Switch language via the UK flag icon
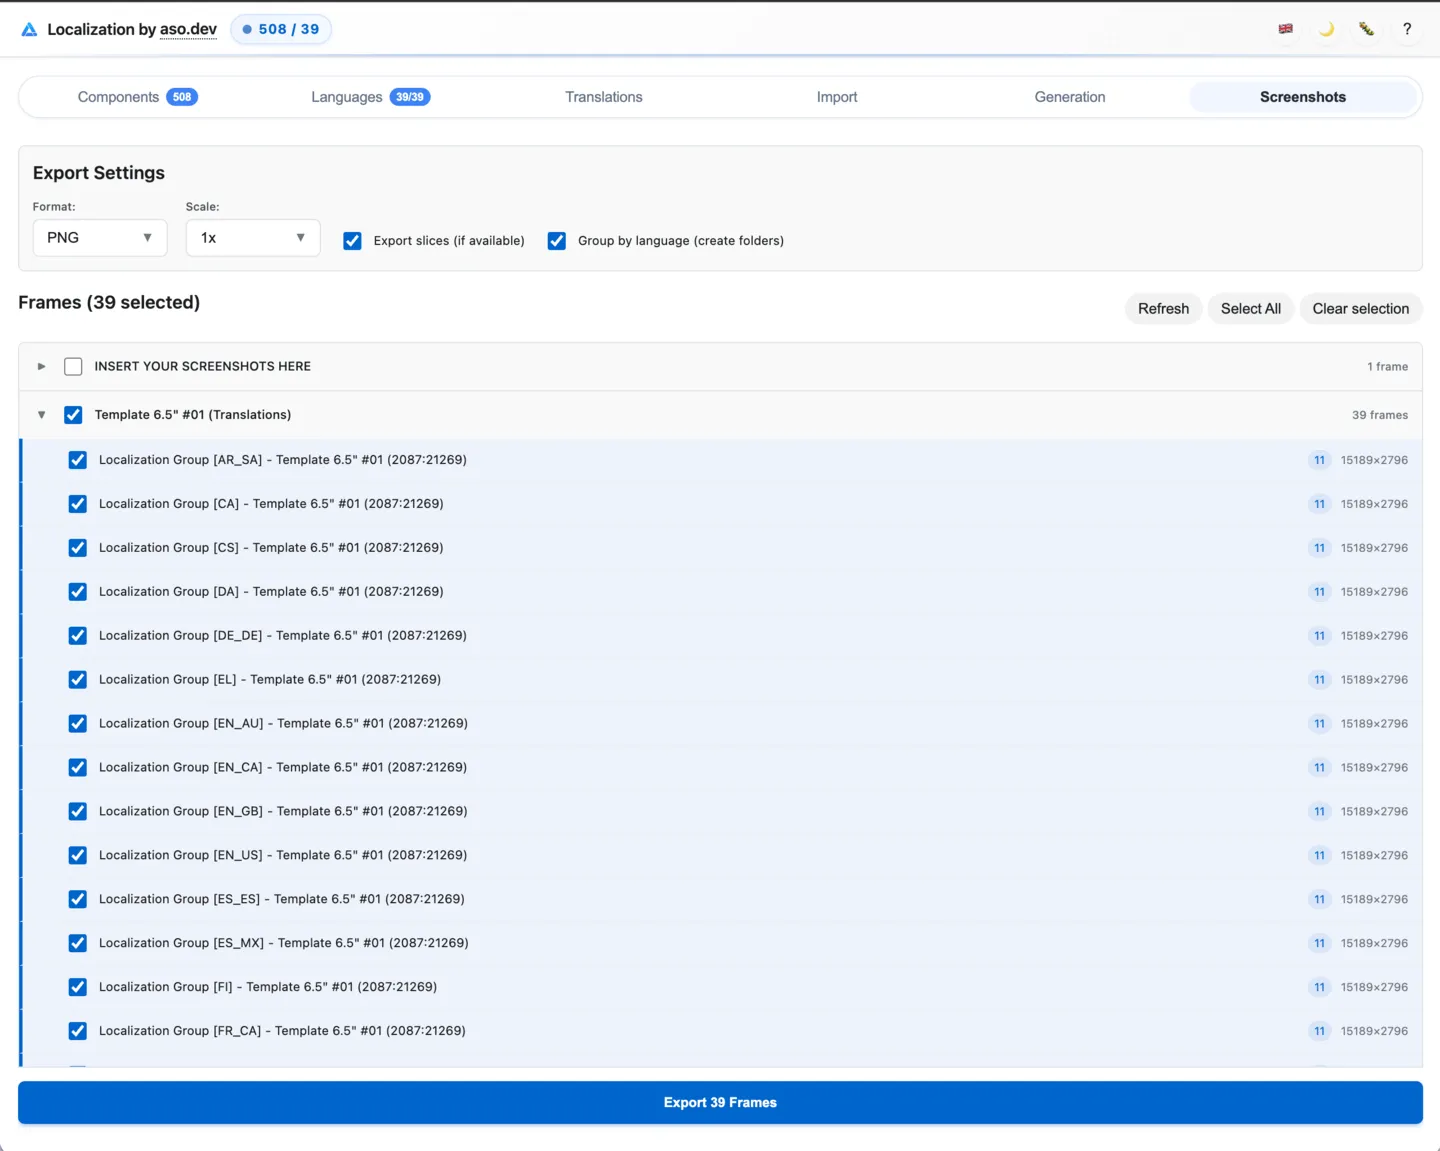 point(1286,29)
